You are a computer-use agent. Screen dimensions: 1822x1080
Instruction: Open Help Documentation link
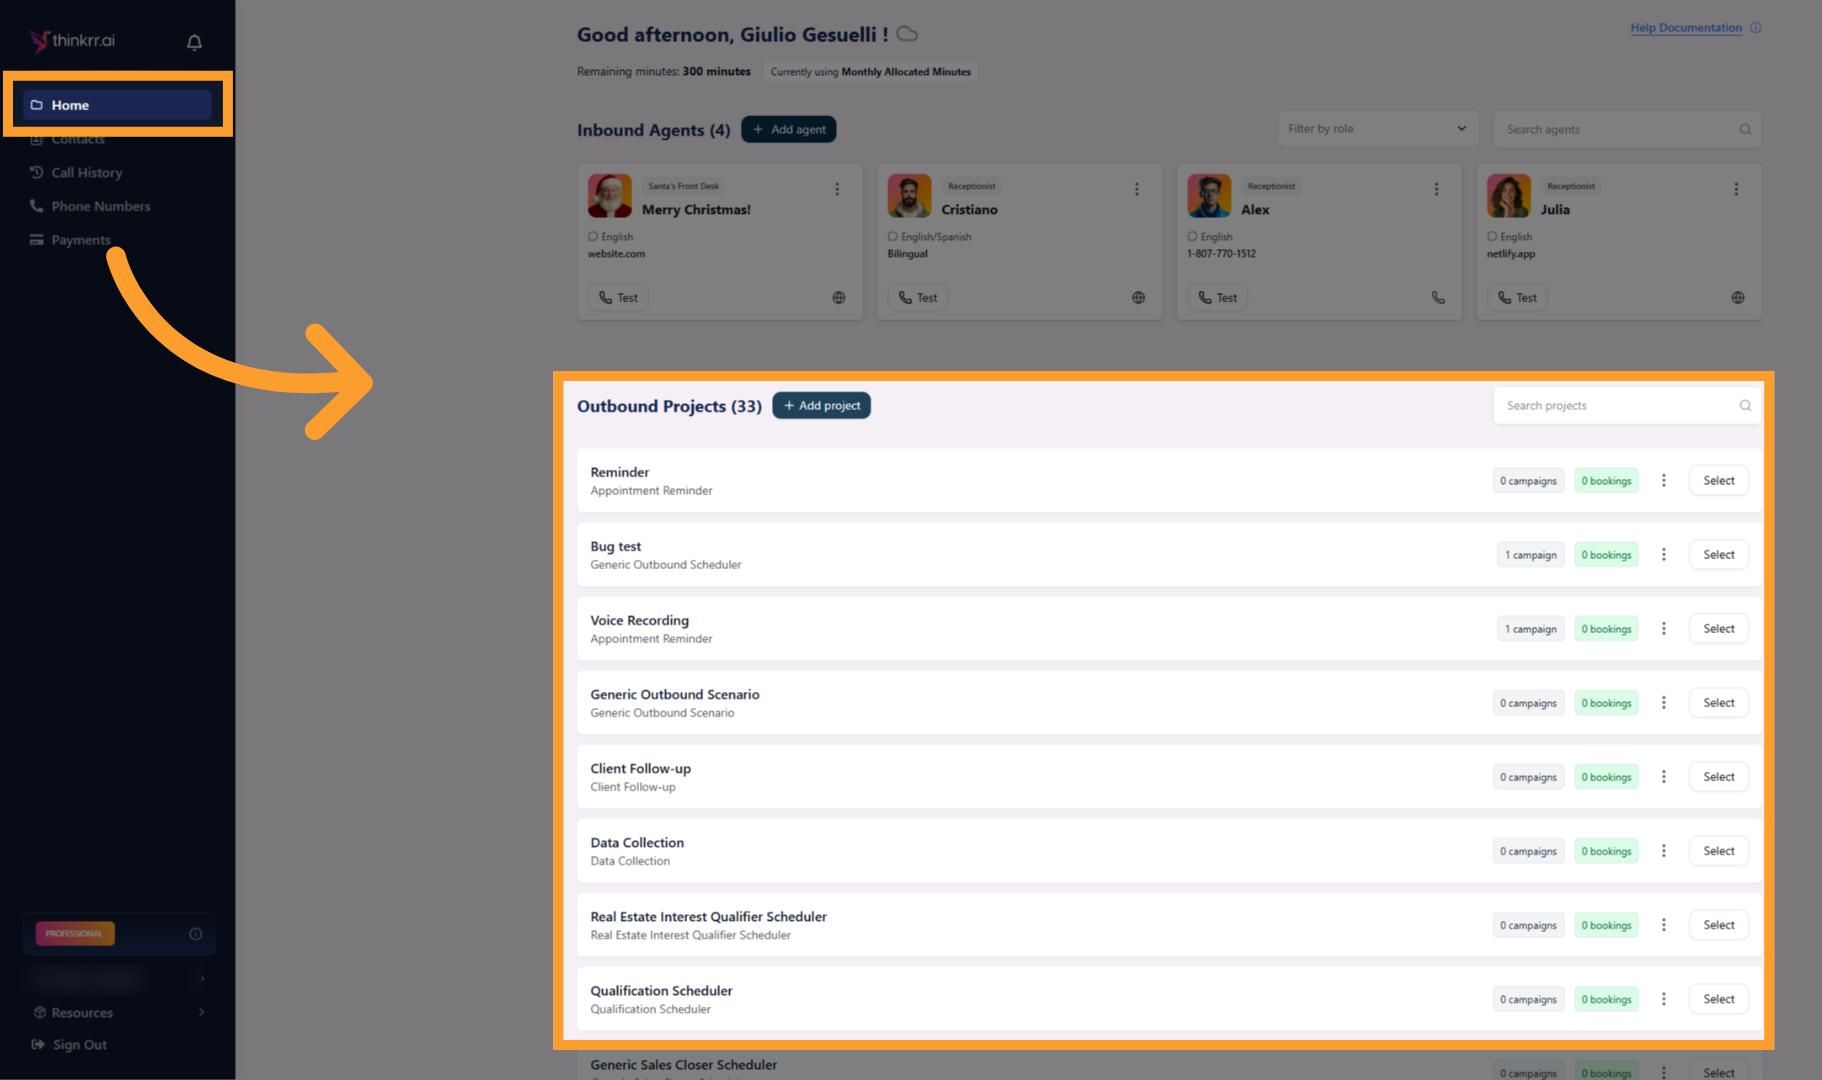1686,28
